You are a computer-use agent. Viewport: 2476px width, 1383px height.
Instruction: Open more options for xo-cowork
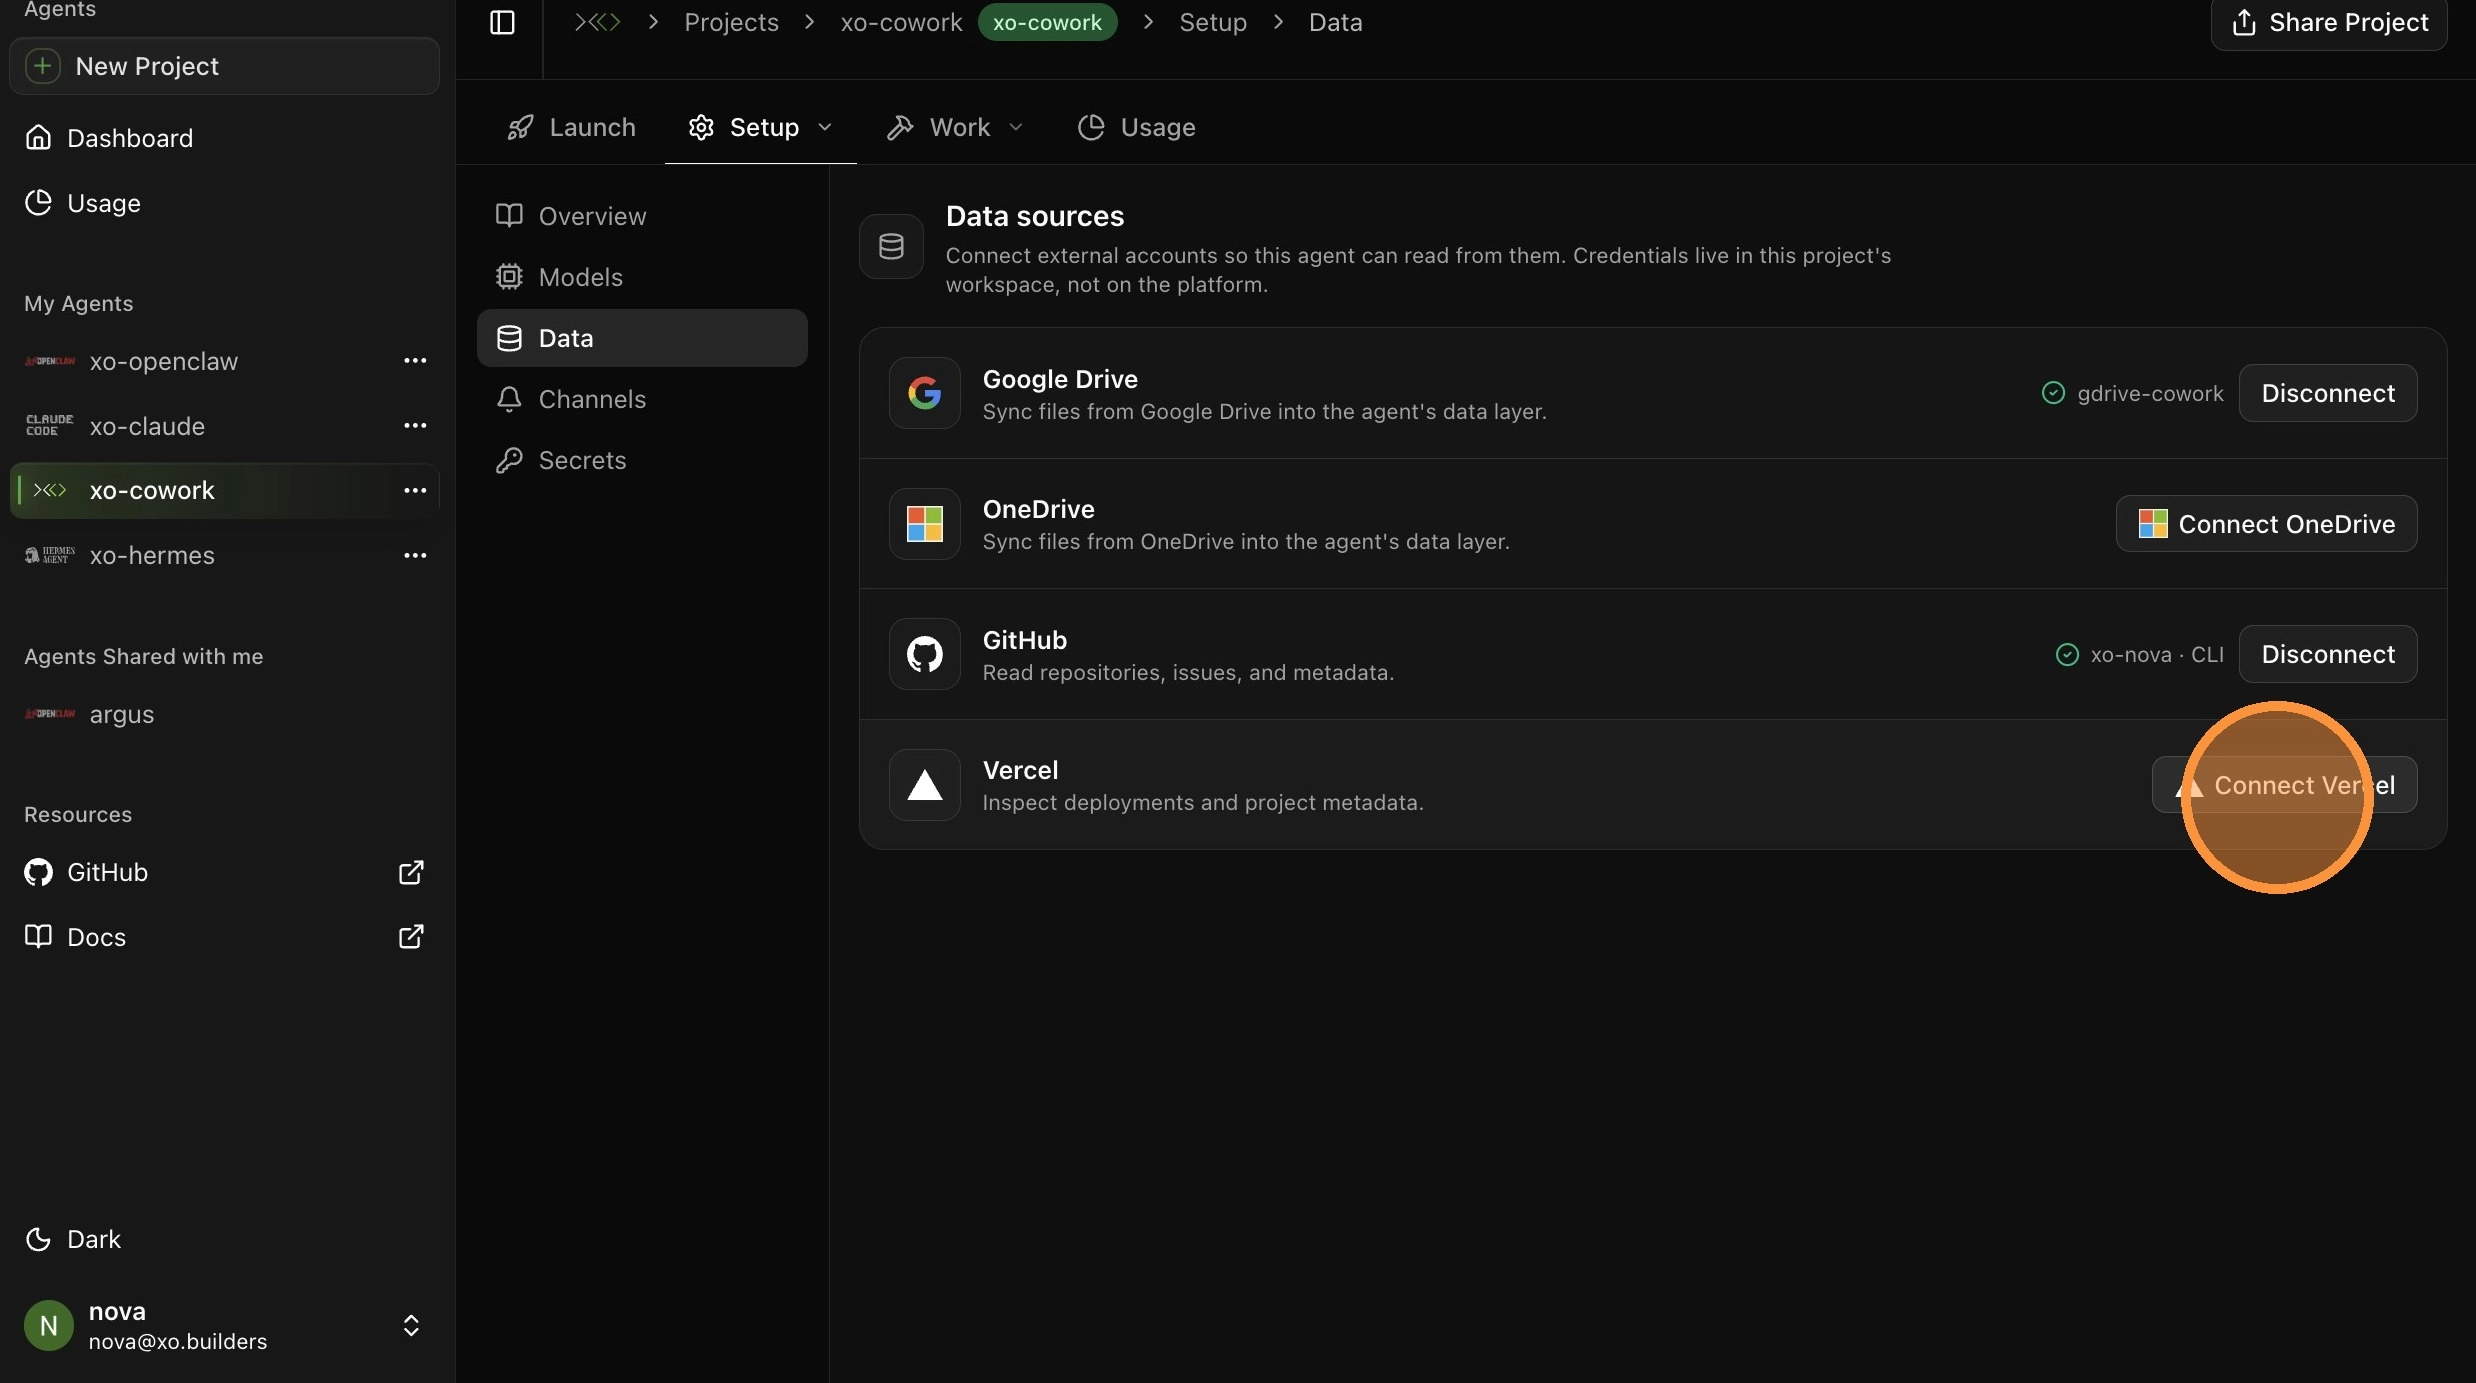(415, 491)
